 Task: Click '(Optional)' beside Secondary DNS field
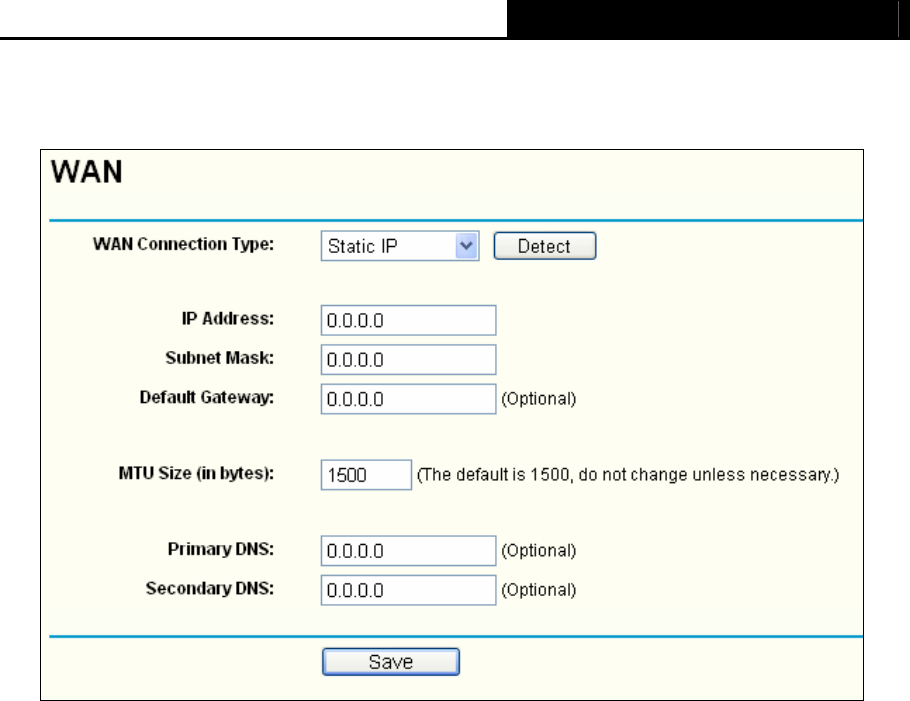(x=539, y=590)
